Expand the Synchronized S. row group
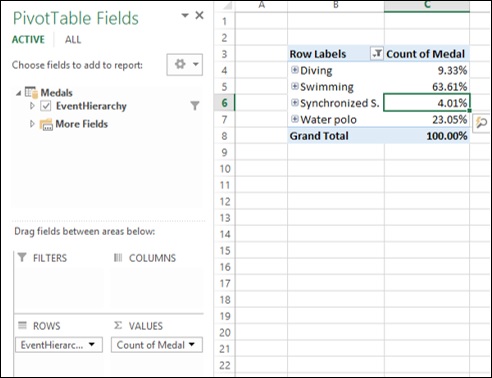The width and height of the screenshot is (492, 378). pos(294,103)
